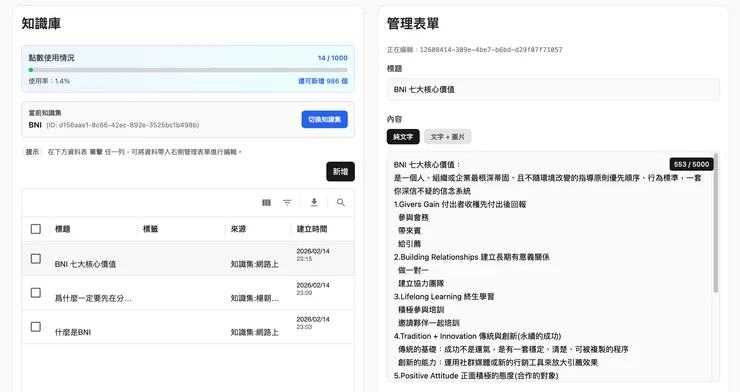This screenshot has width=740, height=392.
Task: Click the 知識集:楊朝… source cell
Action: coord(254,298)
